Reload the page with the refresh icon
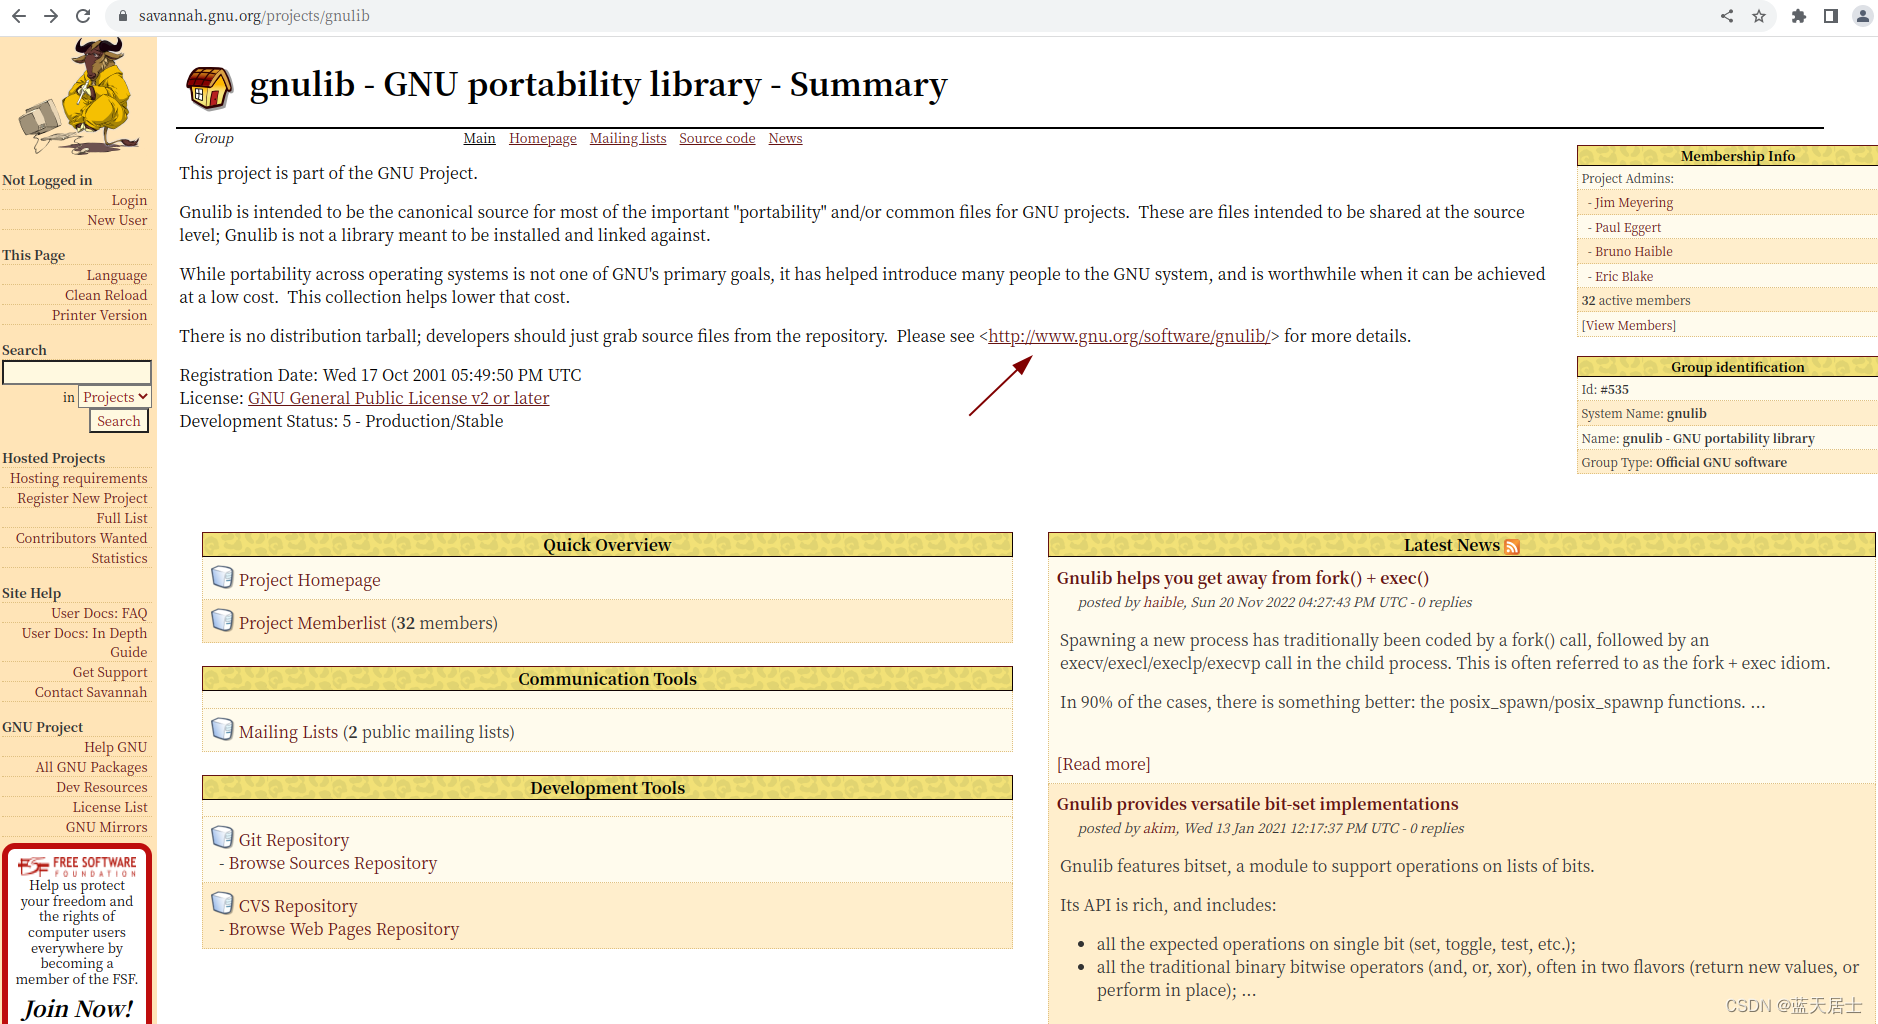Screen dimensions: 1878x1024 (83, 16)
